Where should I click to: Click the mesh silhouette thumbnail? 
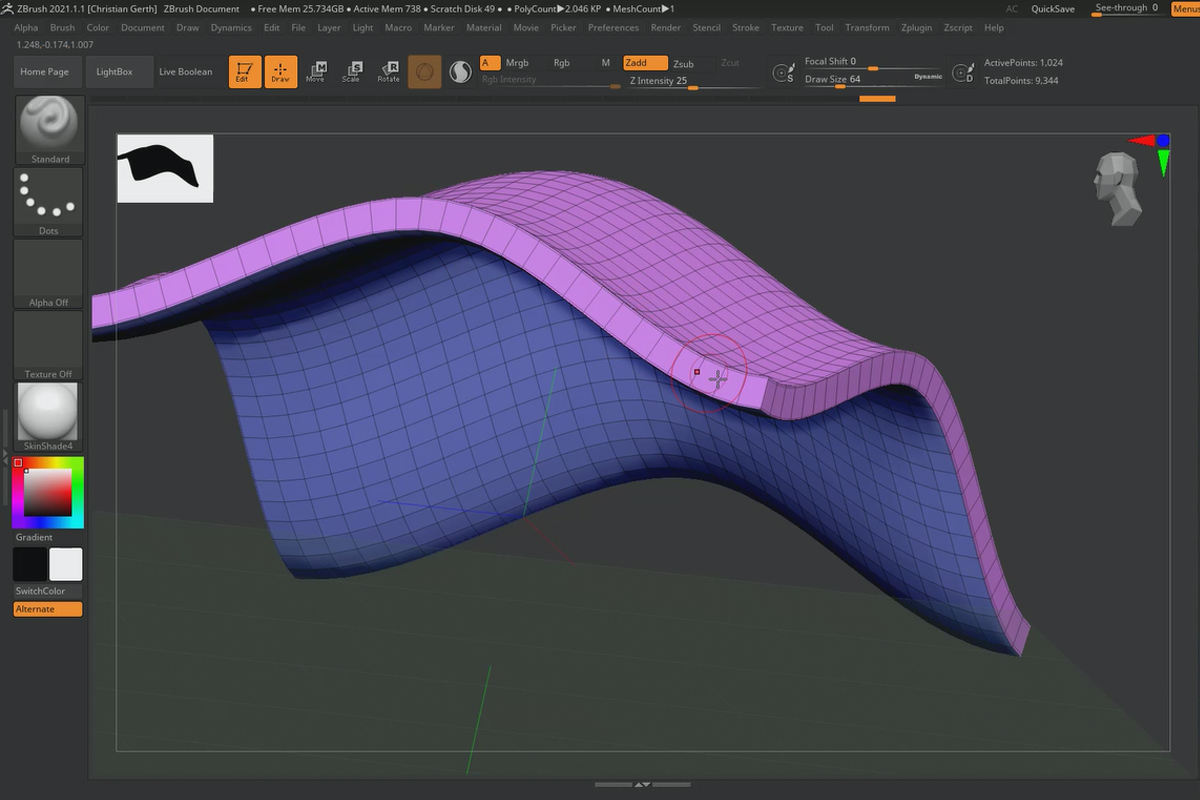click(165, 168)
